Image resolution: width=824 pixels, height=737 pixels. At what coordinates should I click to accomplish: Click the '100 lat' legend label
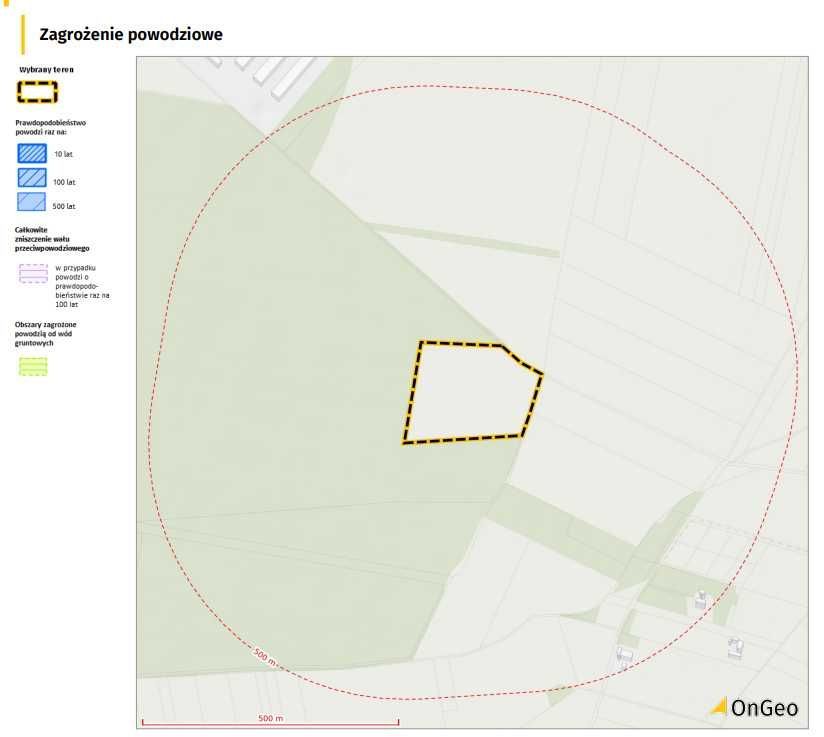(x=64, y=182)
